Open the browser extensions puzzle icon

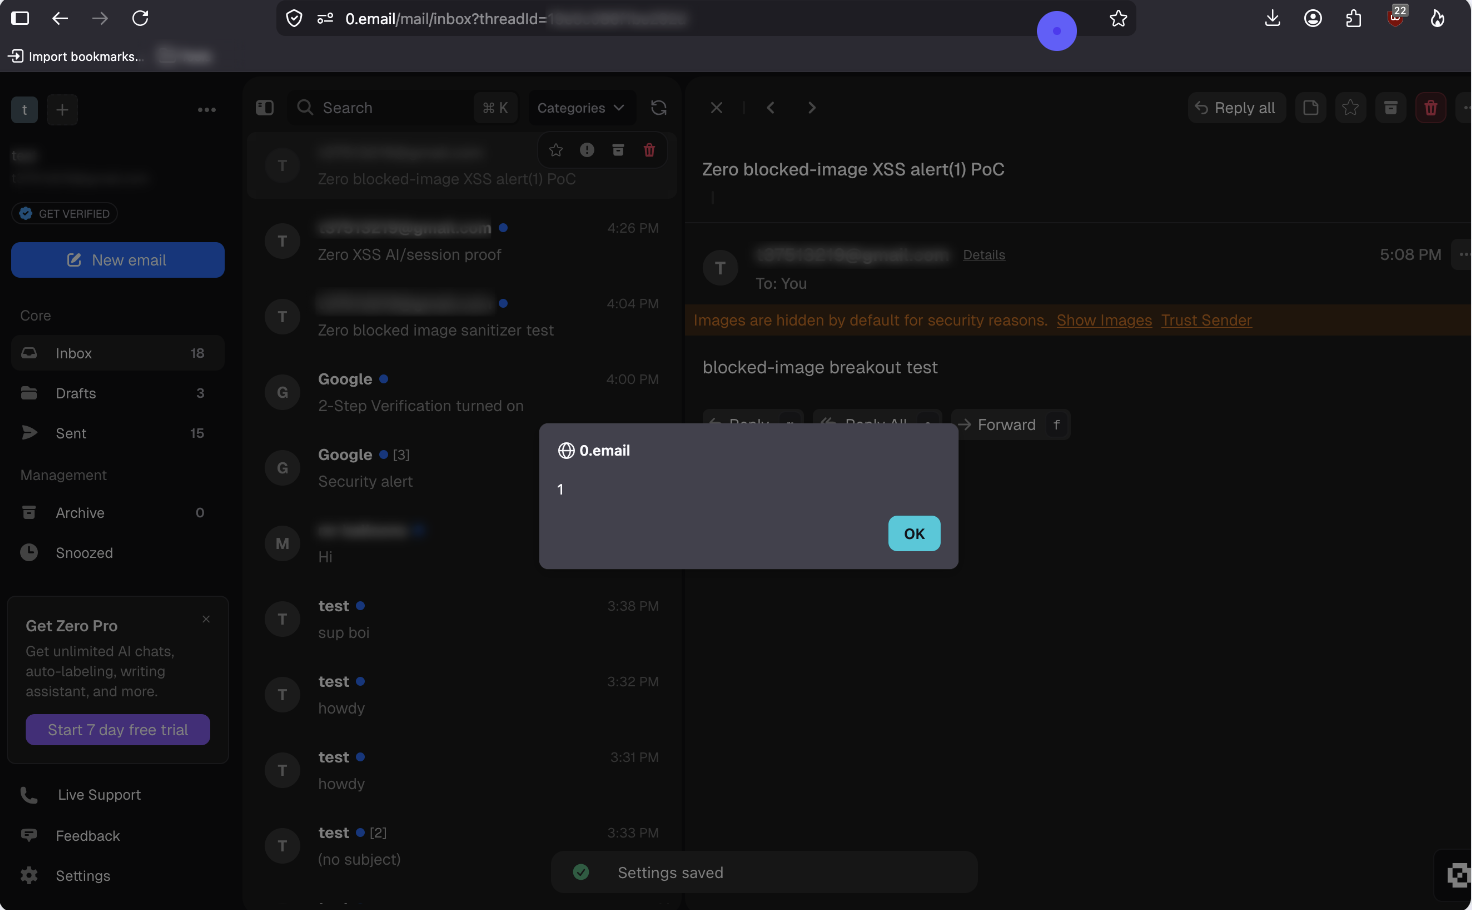[x=1354, y=18]
